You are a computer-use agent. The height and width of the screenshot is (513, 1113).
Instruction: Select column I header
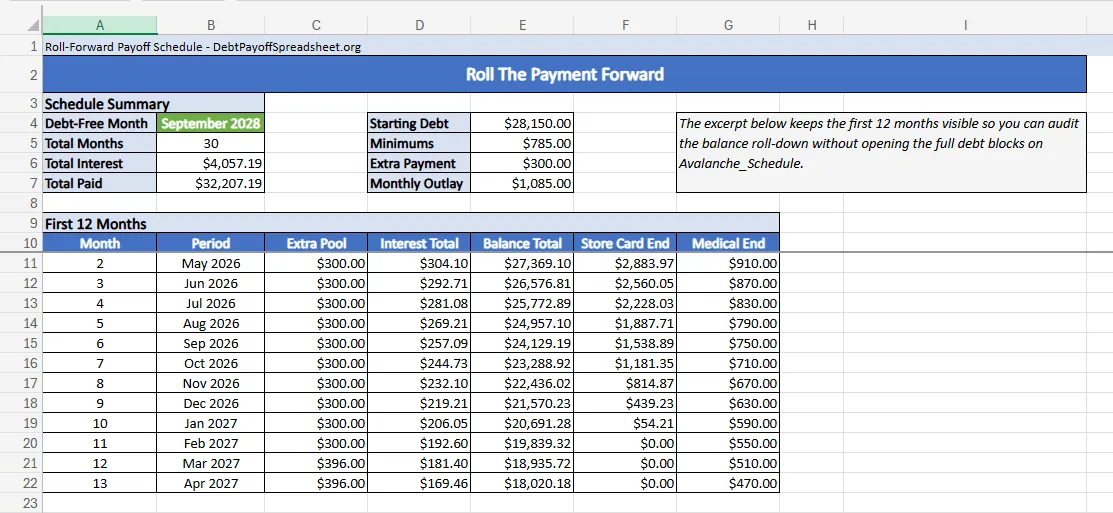click(965, 25)
